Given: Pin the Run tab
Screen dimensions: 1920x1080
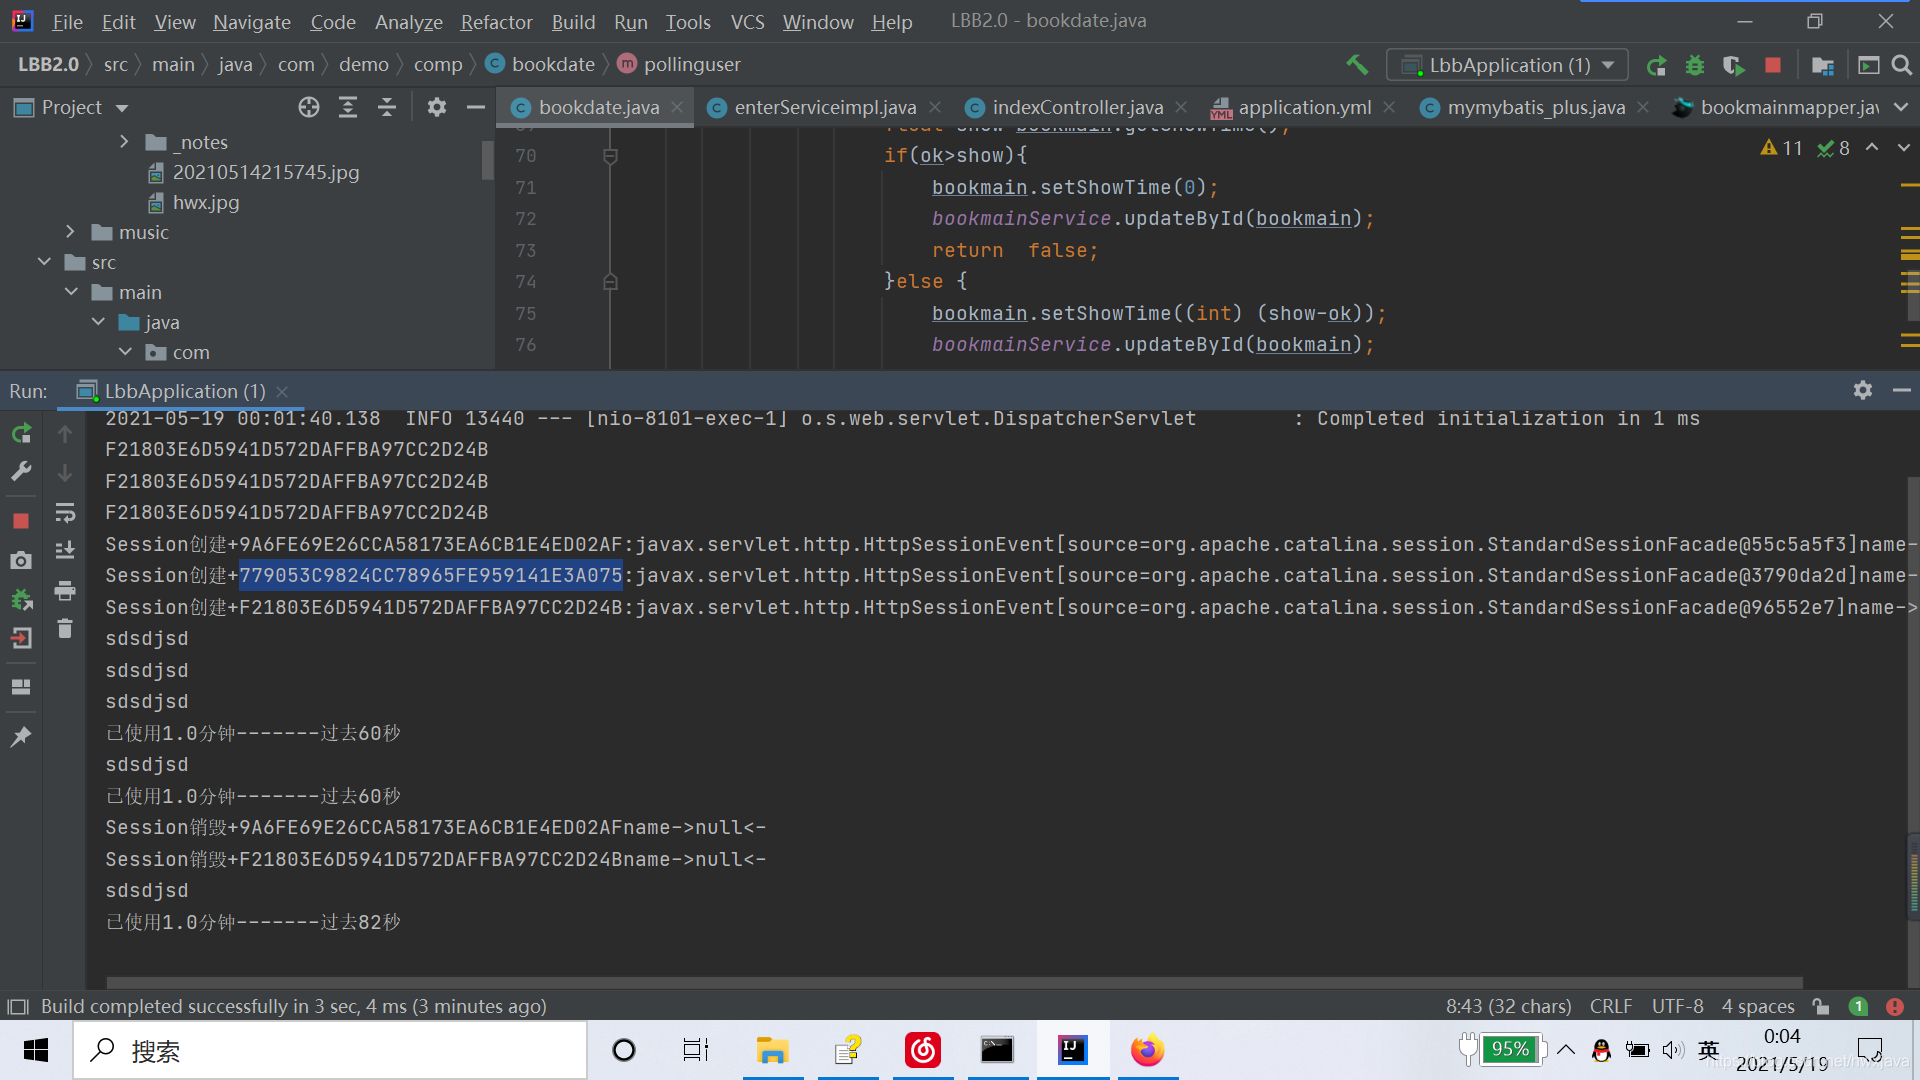Looking at the screenshot, I should [21, 737].
